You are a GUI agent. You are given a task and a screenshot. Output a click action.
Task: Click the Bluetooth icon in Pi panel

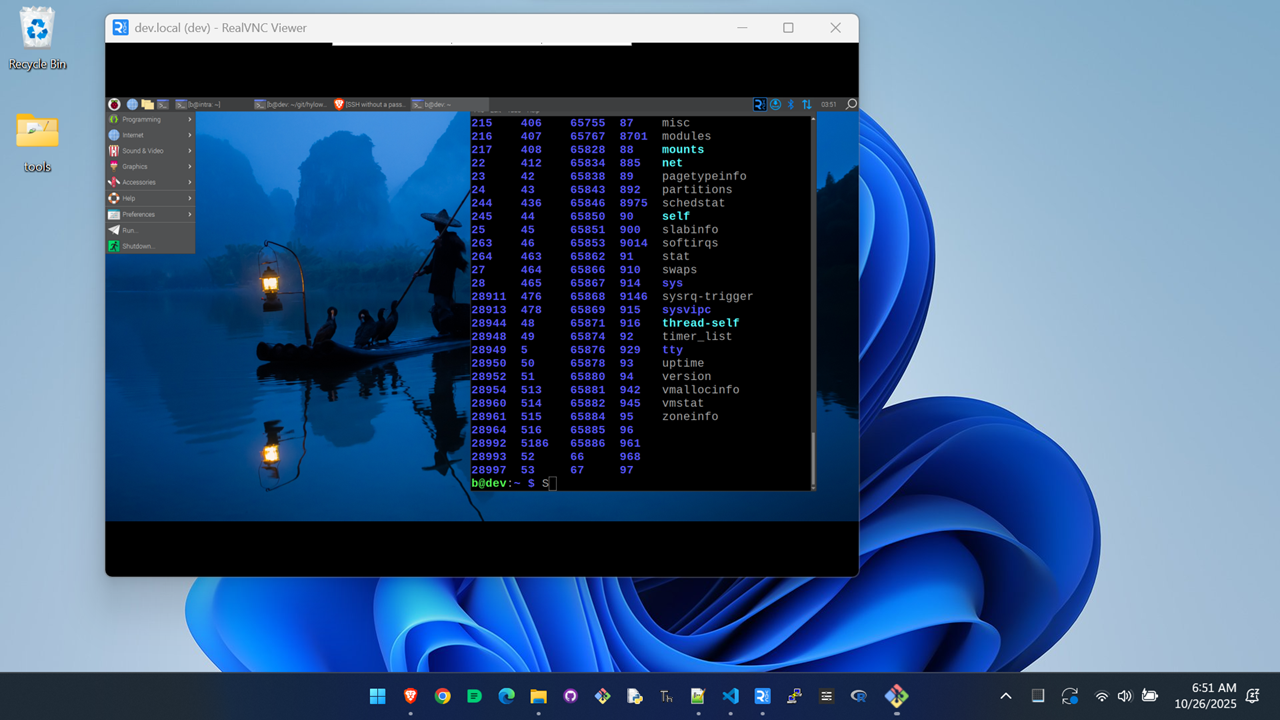(x=790, y=104)
